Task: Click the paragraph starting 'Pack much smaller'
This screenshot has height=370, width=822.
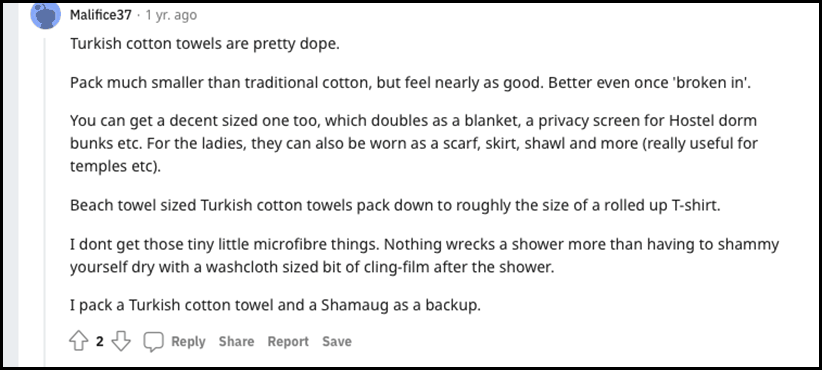Action: click(410, 83)
